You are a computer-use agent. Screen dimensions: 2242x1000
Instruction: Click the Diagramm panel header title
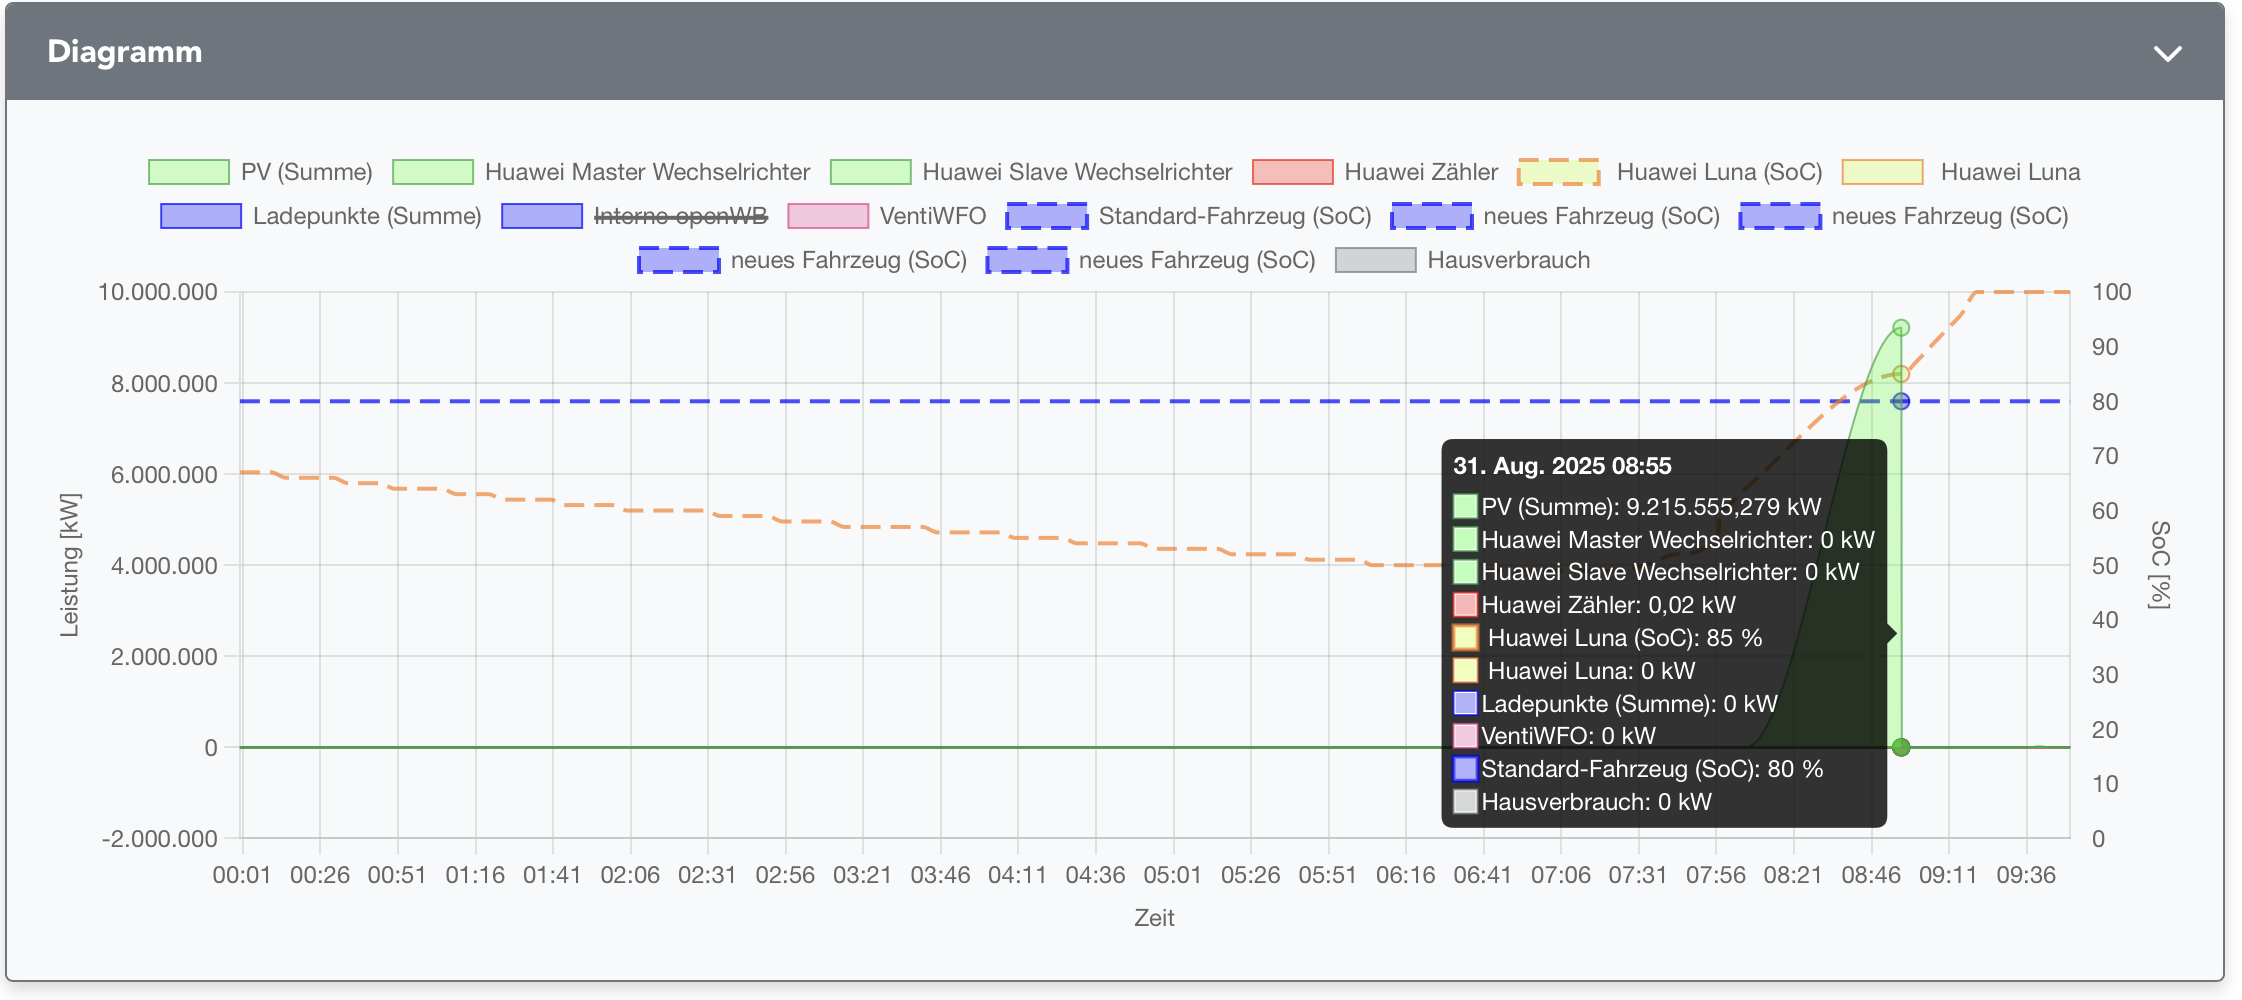pyautogui.click(x=125, y=52)
